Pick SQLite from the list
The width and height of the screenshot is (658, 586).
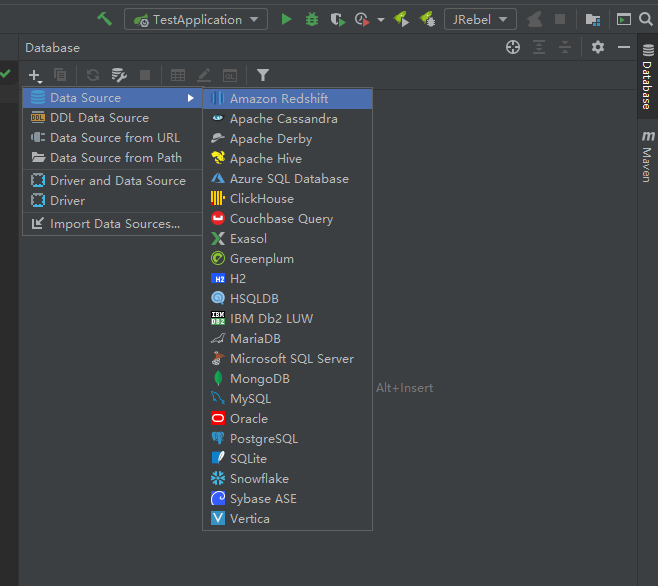(287, 459)
